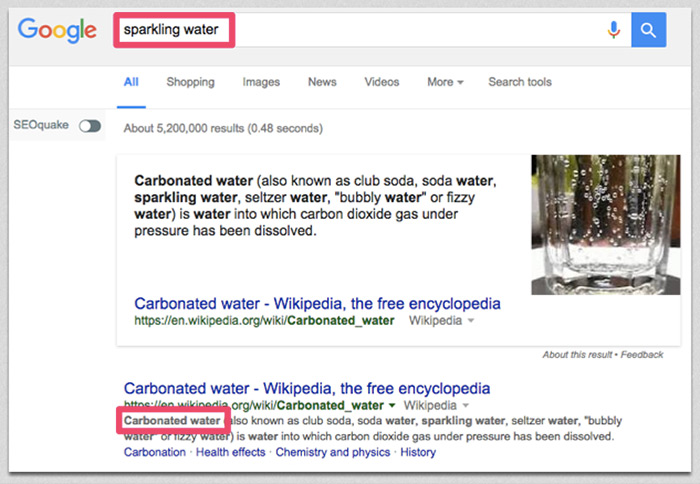The width and height of the screenshot is (700, 484).
Task: Click the second Carbonated water Wikipedia result title
Action: click(x=306, y=388)
